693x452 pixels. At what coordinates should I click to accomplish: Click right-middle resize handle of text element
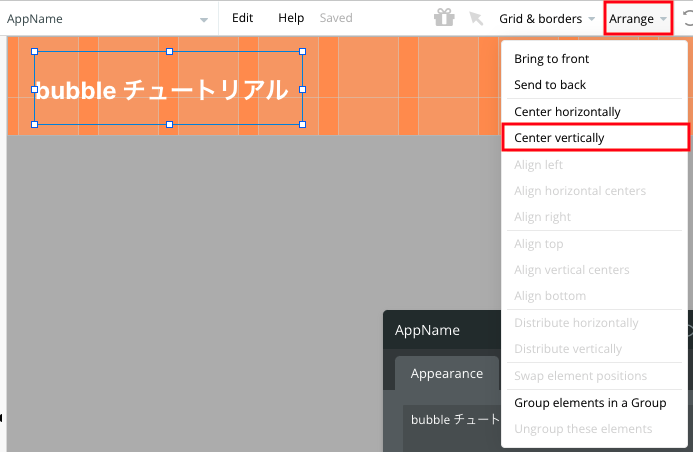302,89
